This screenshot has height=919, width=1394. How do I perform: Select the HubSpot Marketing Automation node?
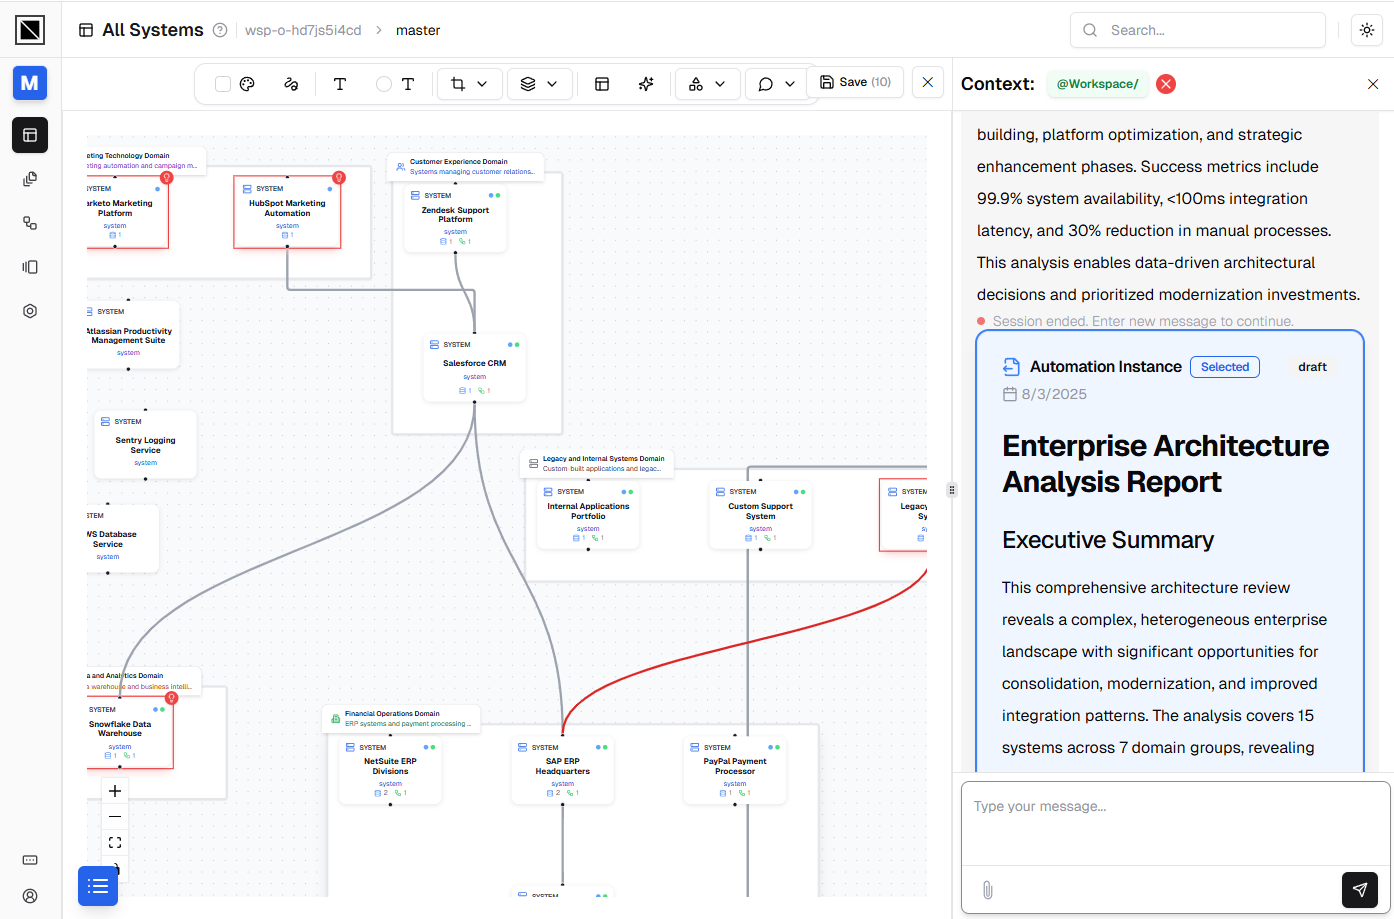click(x=287, y=212)
